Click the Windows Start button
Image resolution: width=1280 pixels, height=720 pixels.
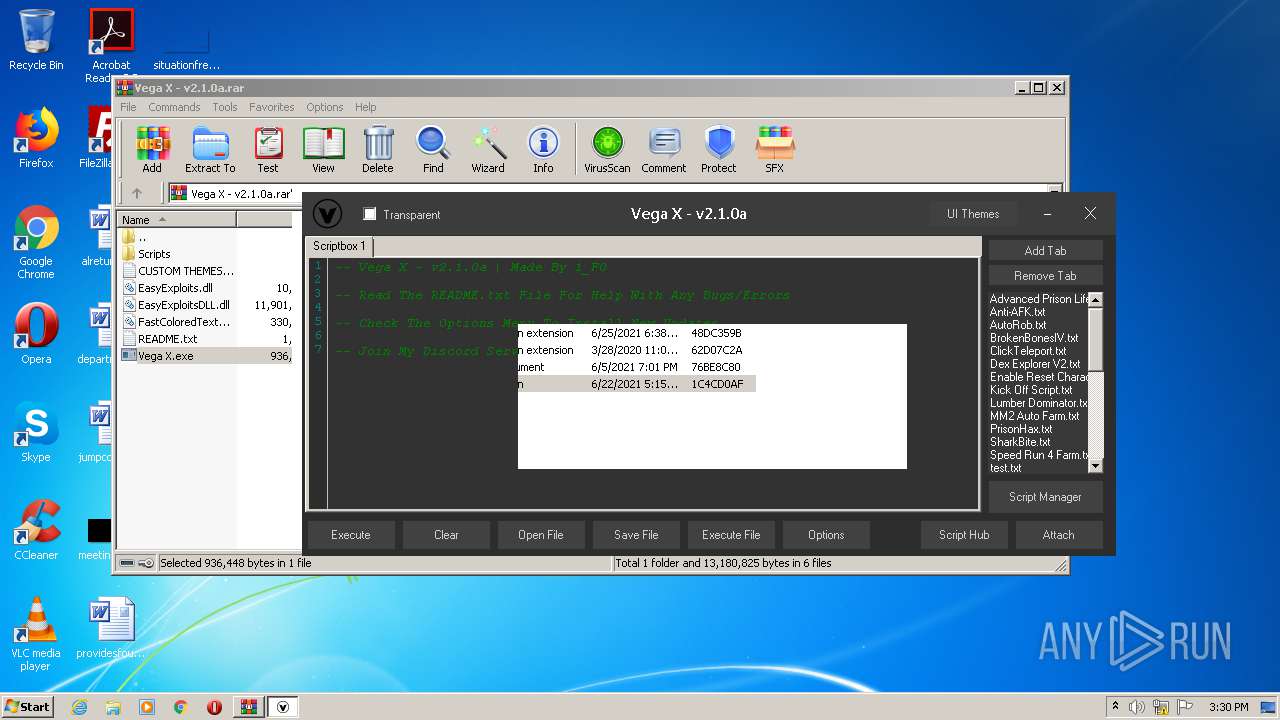pos(28,707)
